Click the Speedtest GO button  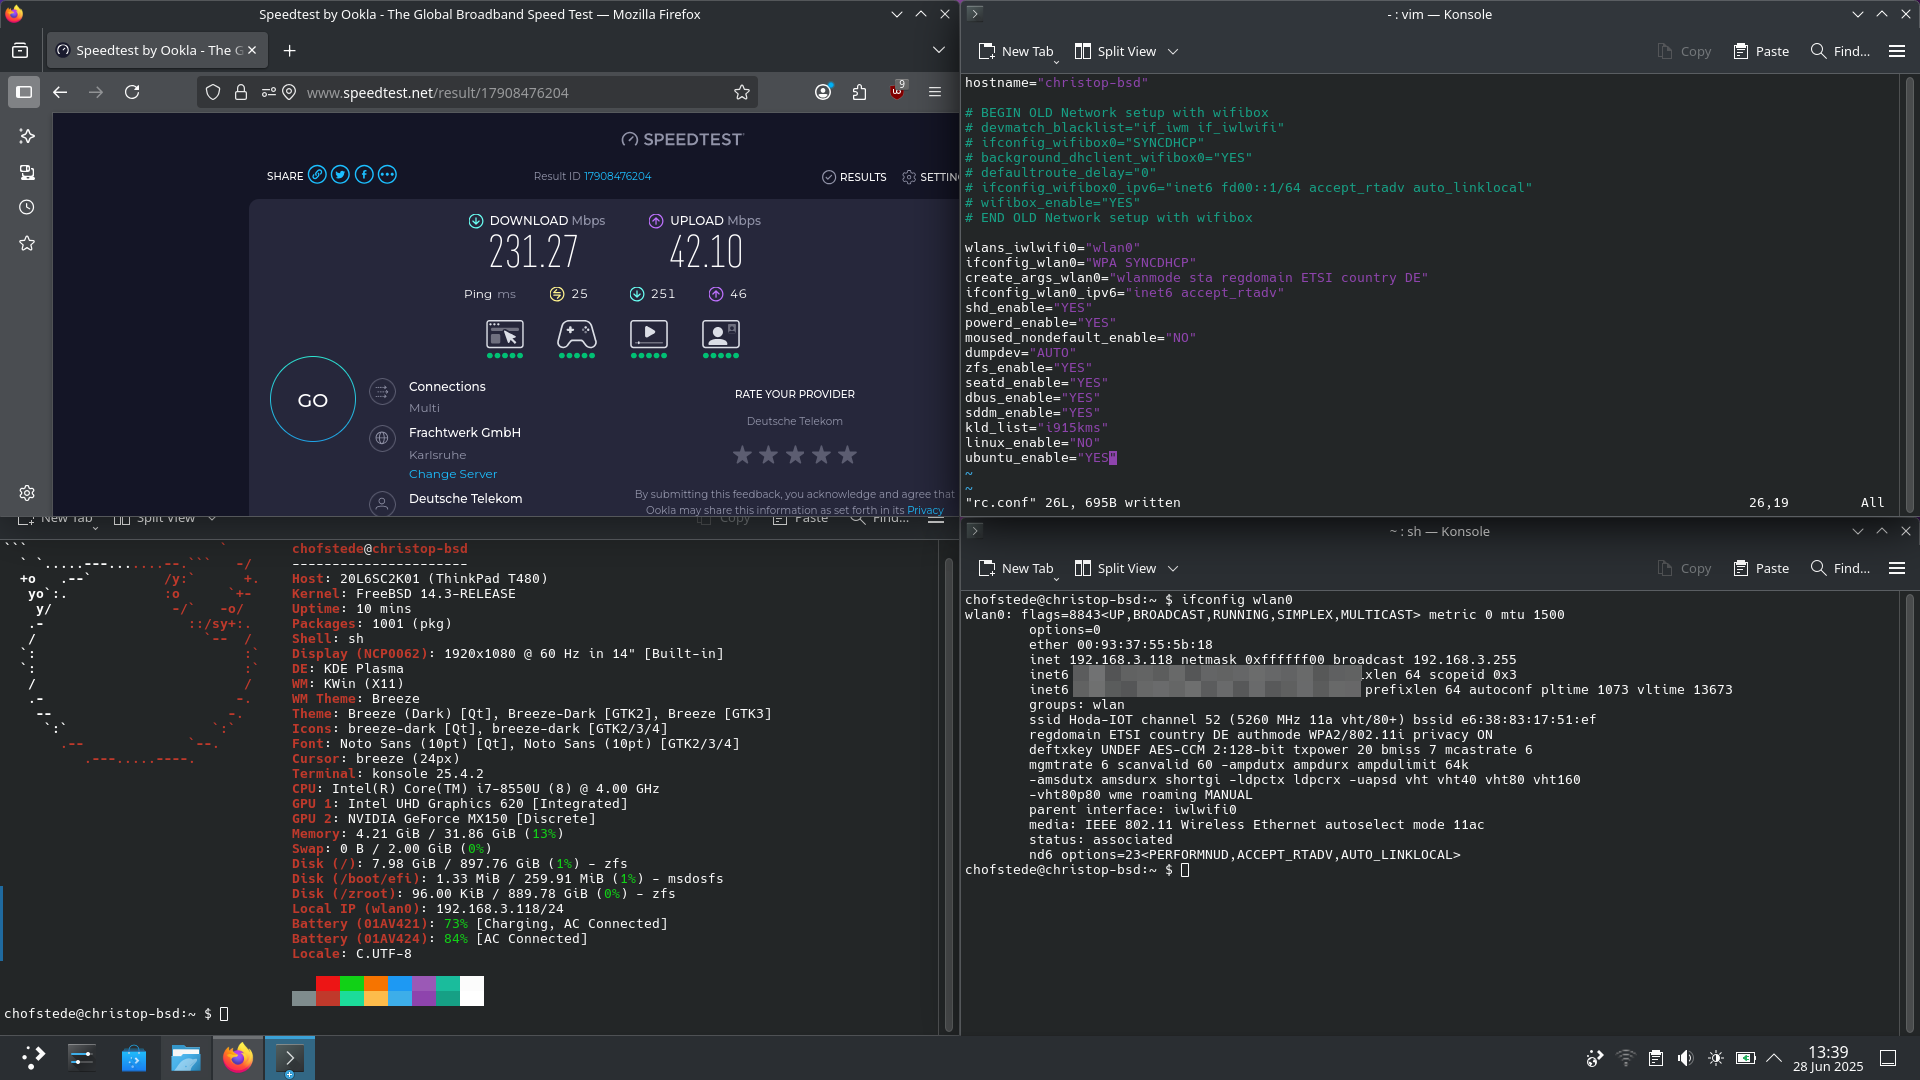[312, 400]
